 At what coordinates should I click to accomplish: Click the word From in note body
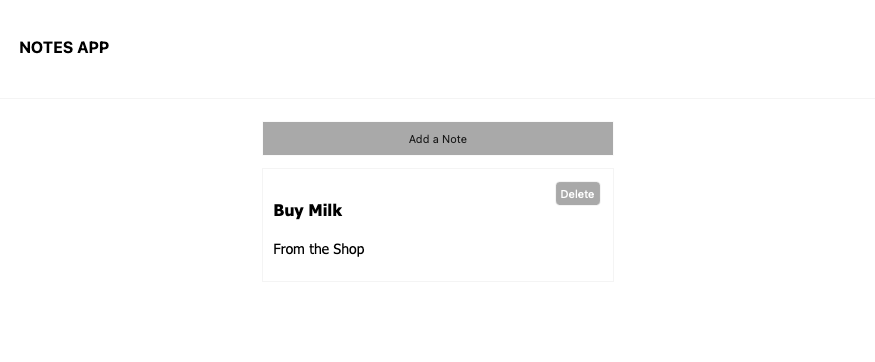289,249
